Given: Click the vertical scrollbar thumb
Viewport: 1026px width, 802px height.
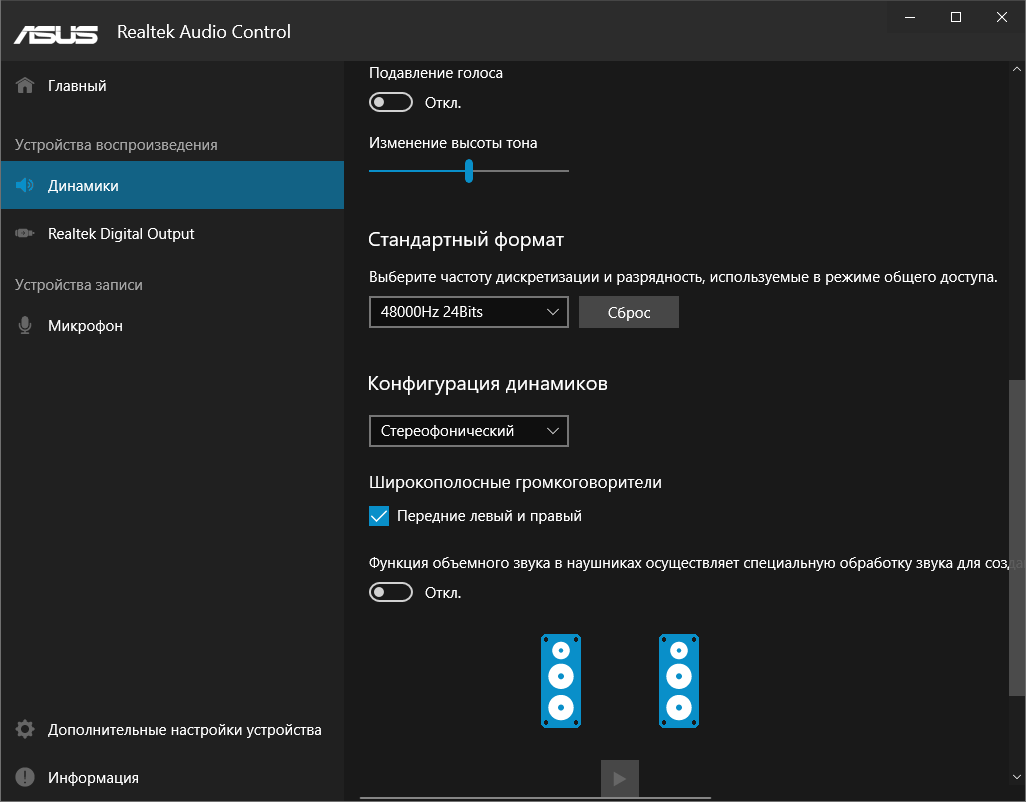Looking at the screenshot, I should click(x=1016, y=536).
